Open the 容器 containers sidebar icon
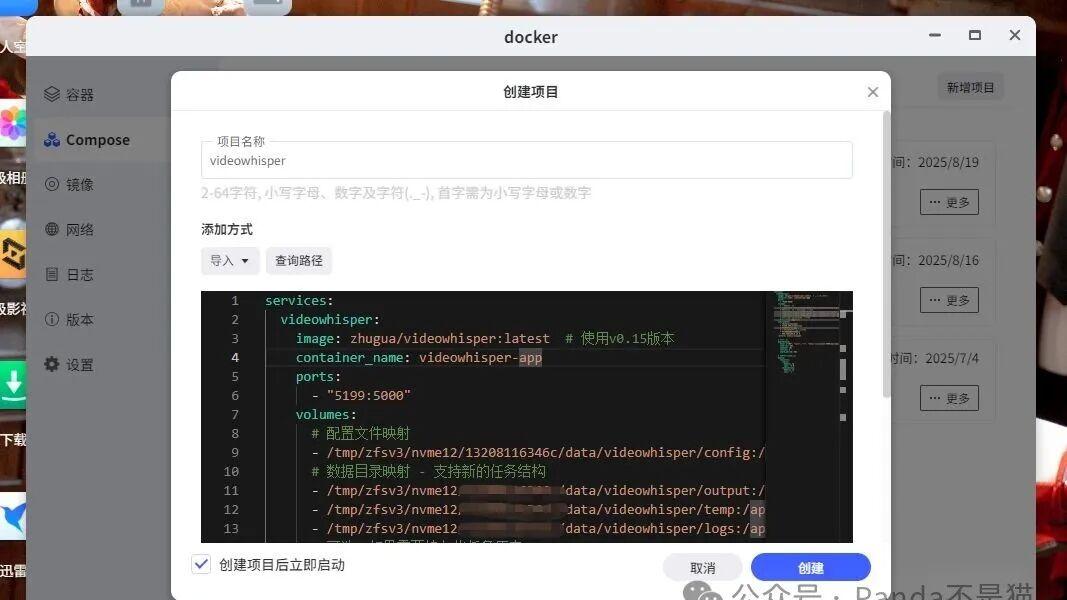This screenshot has height=600, width=1067. click(52, 94)
